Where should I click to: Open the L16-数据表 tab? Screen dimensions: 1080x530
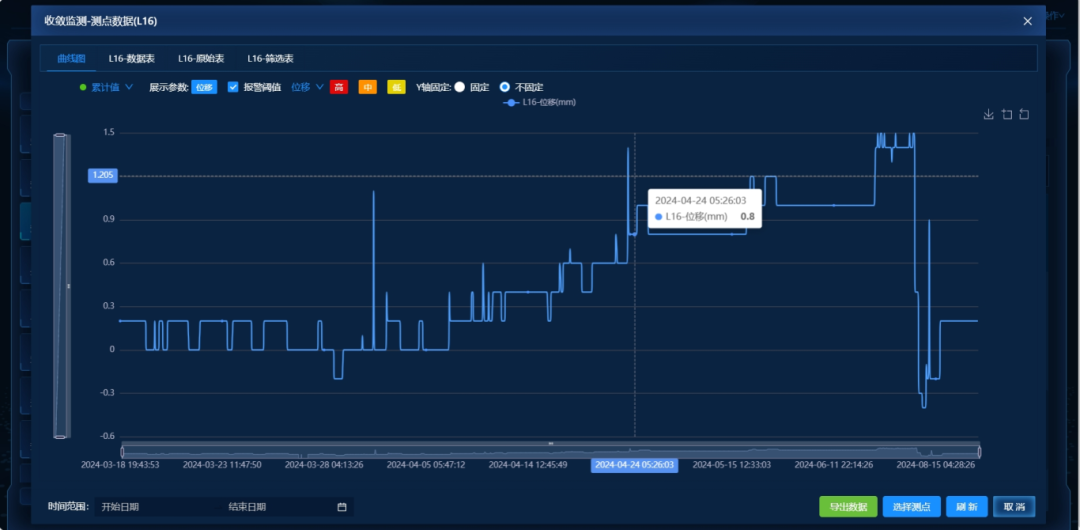pos(132,59)
